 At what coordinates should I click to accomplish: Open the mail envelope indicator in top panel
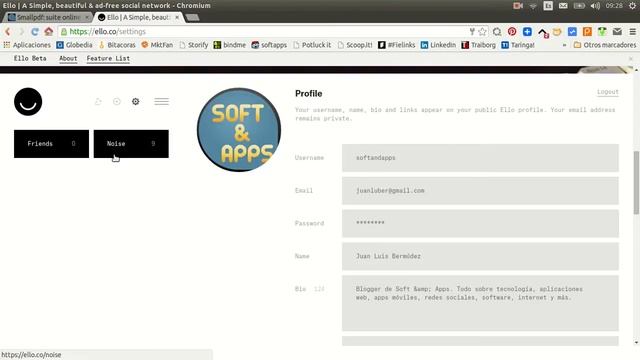(563, 6)
